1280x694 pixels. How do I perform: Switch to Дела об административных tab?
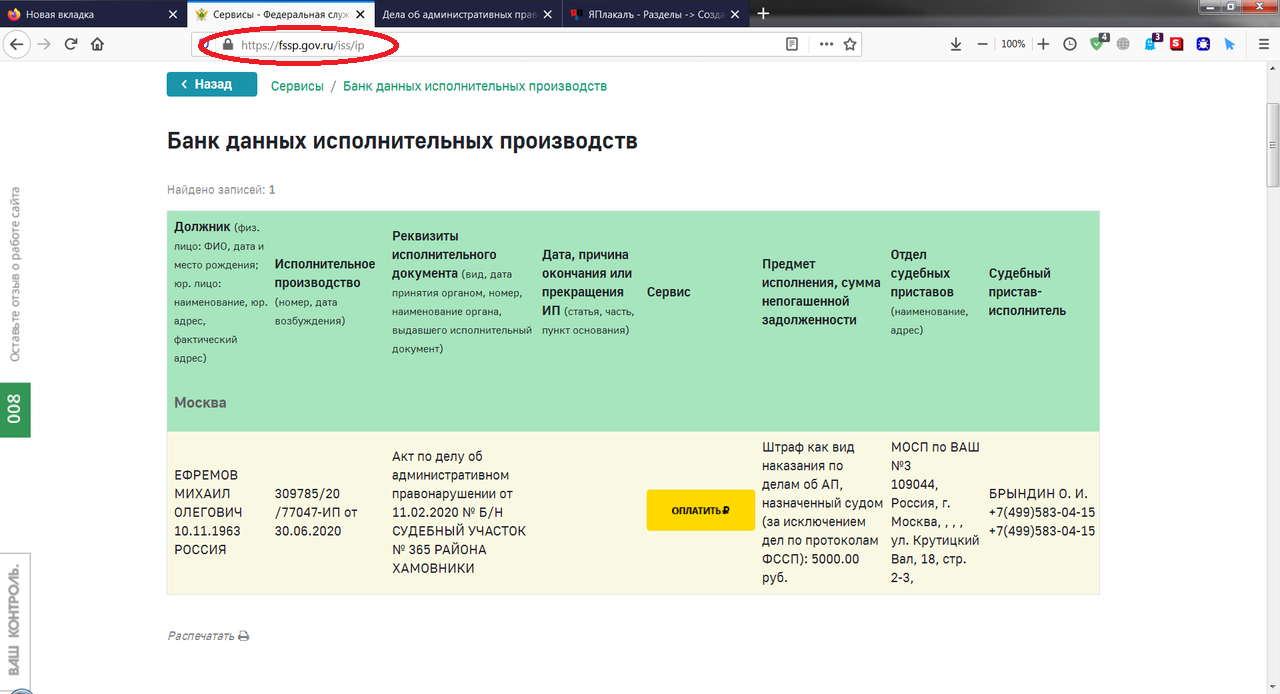(x=468, y=15)
